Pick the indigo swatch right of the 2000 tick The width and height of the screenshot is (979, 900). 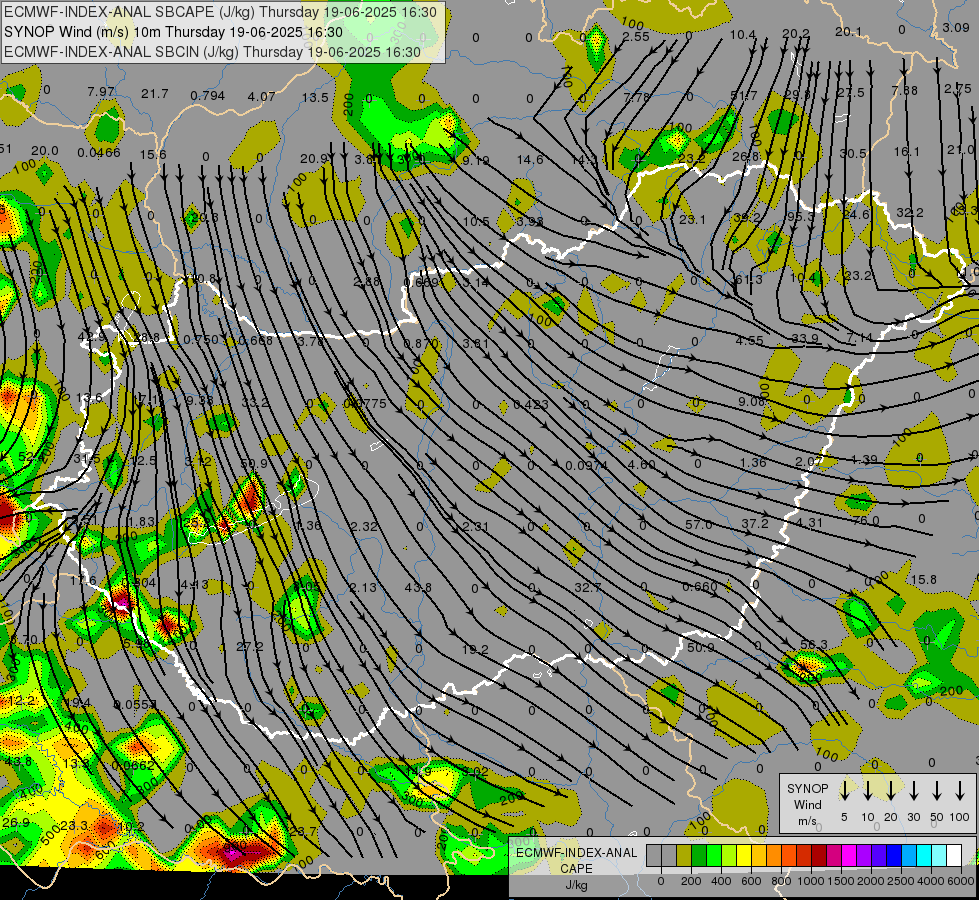(879, 855)
